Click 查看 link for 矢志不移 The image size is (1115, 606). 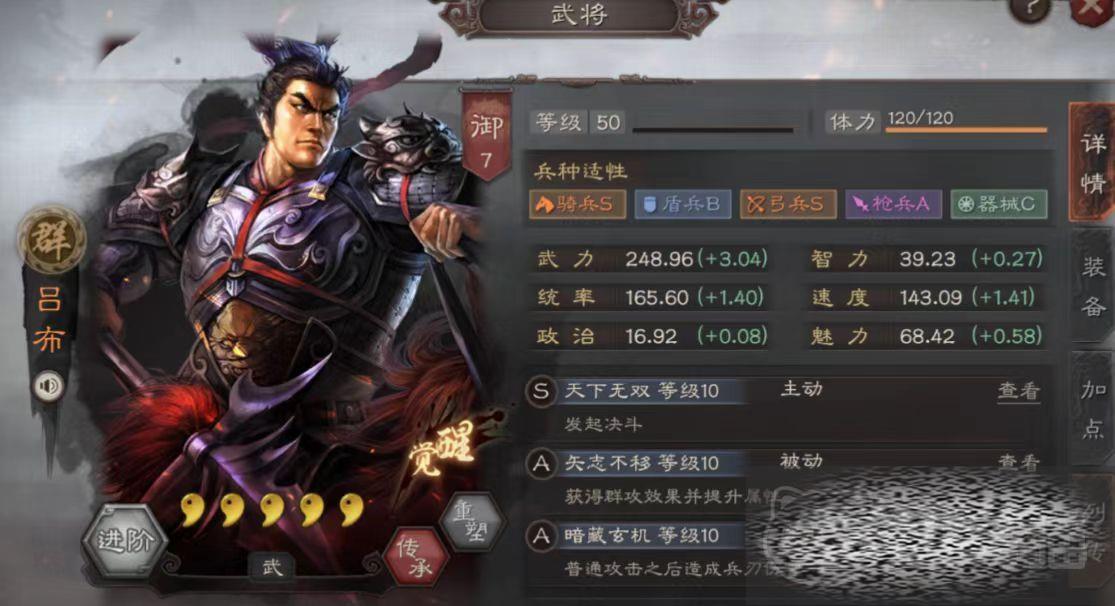click(x=1019, y=462)
